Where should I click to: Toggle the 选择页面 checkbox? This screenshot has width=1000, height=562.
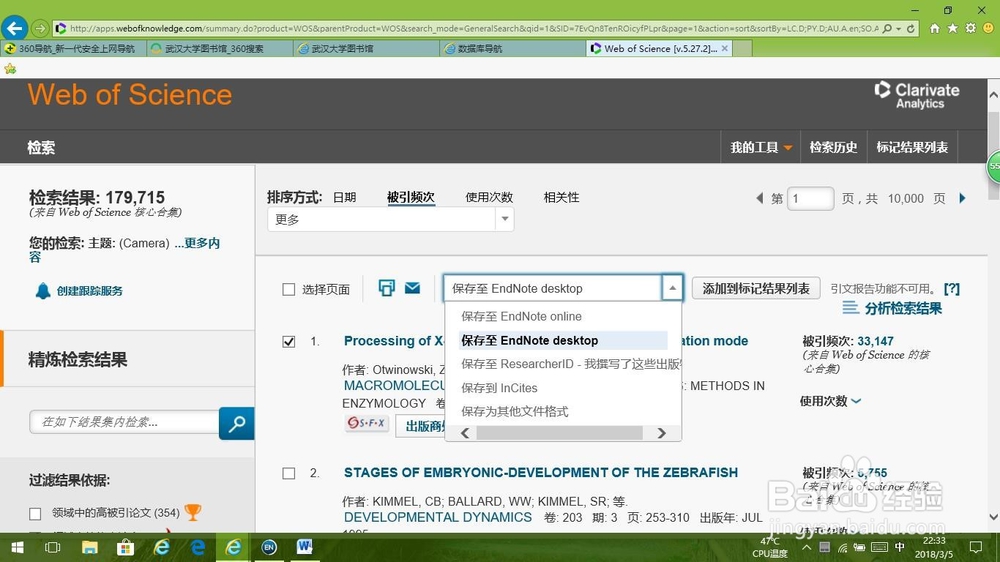[x=288, y=290]
